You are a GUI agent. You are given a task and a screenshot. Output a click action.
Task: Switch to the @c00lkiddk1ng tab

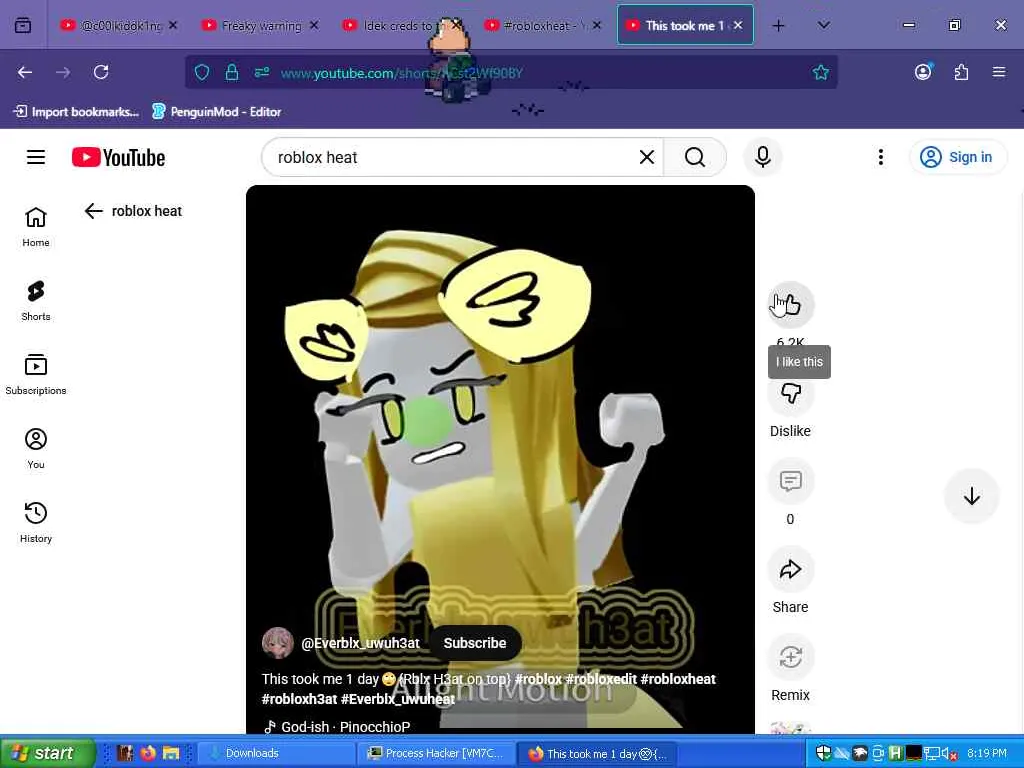[121, 25]
